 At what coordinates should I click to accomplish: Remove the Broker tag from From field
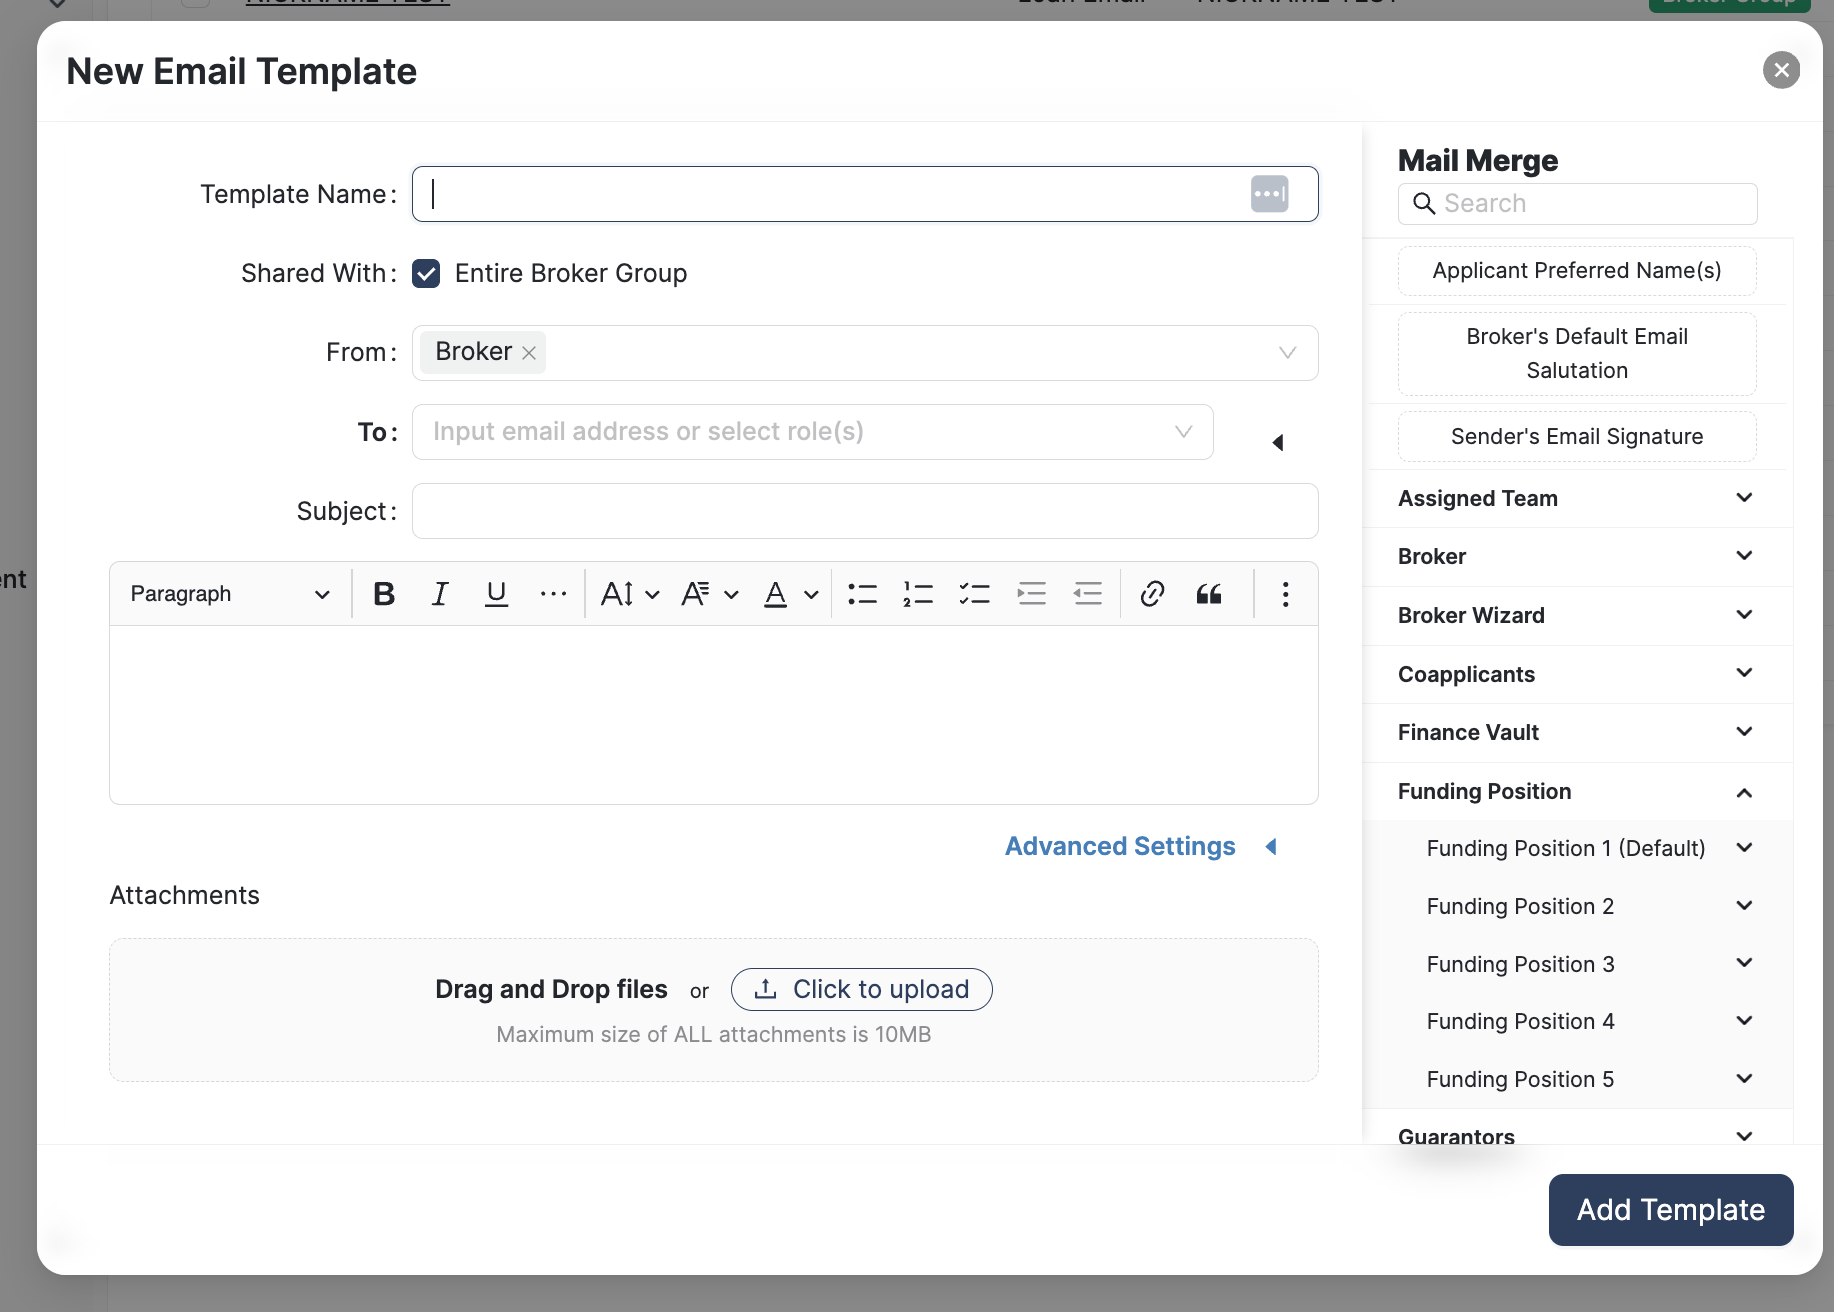(529, 353)
